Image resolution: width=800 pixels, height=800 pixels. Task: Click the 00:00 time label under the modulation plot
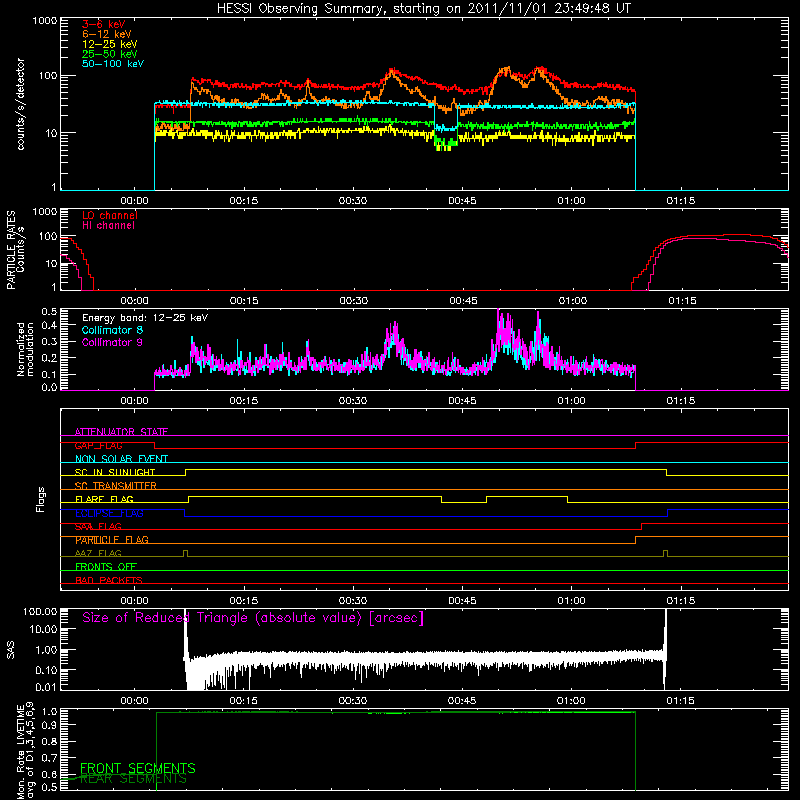pos(134,401)
